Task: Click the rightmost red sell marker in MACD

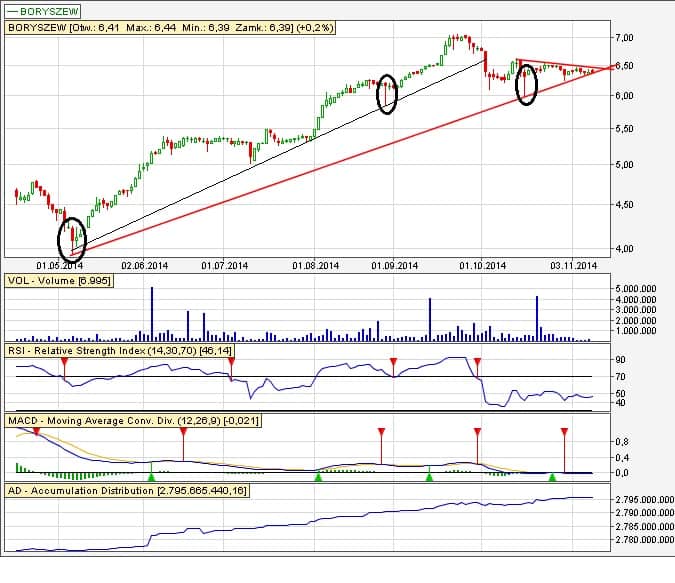Action: point(564,432)
